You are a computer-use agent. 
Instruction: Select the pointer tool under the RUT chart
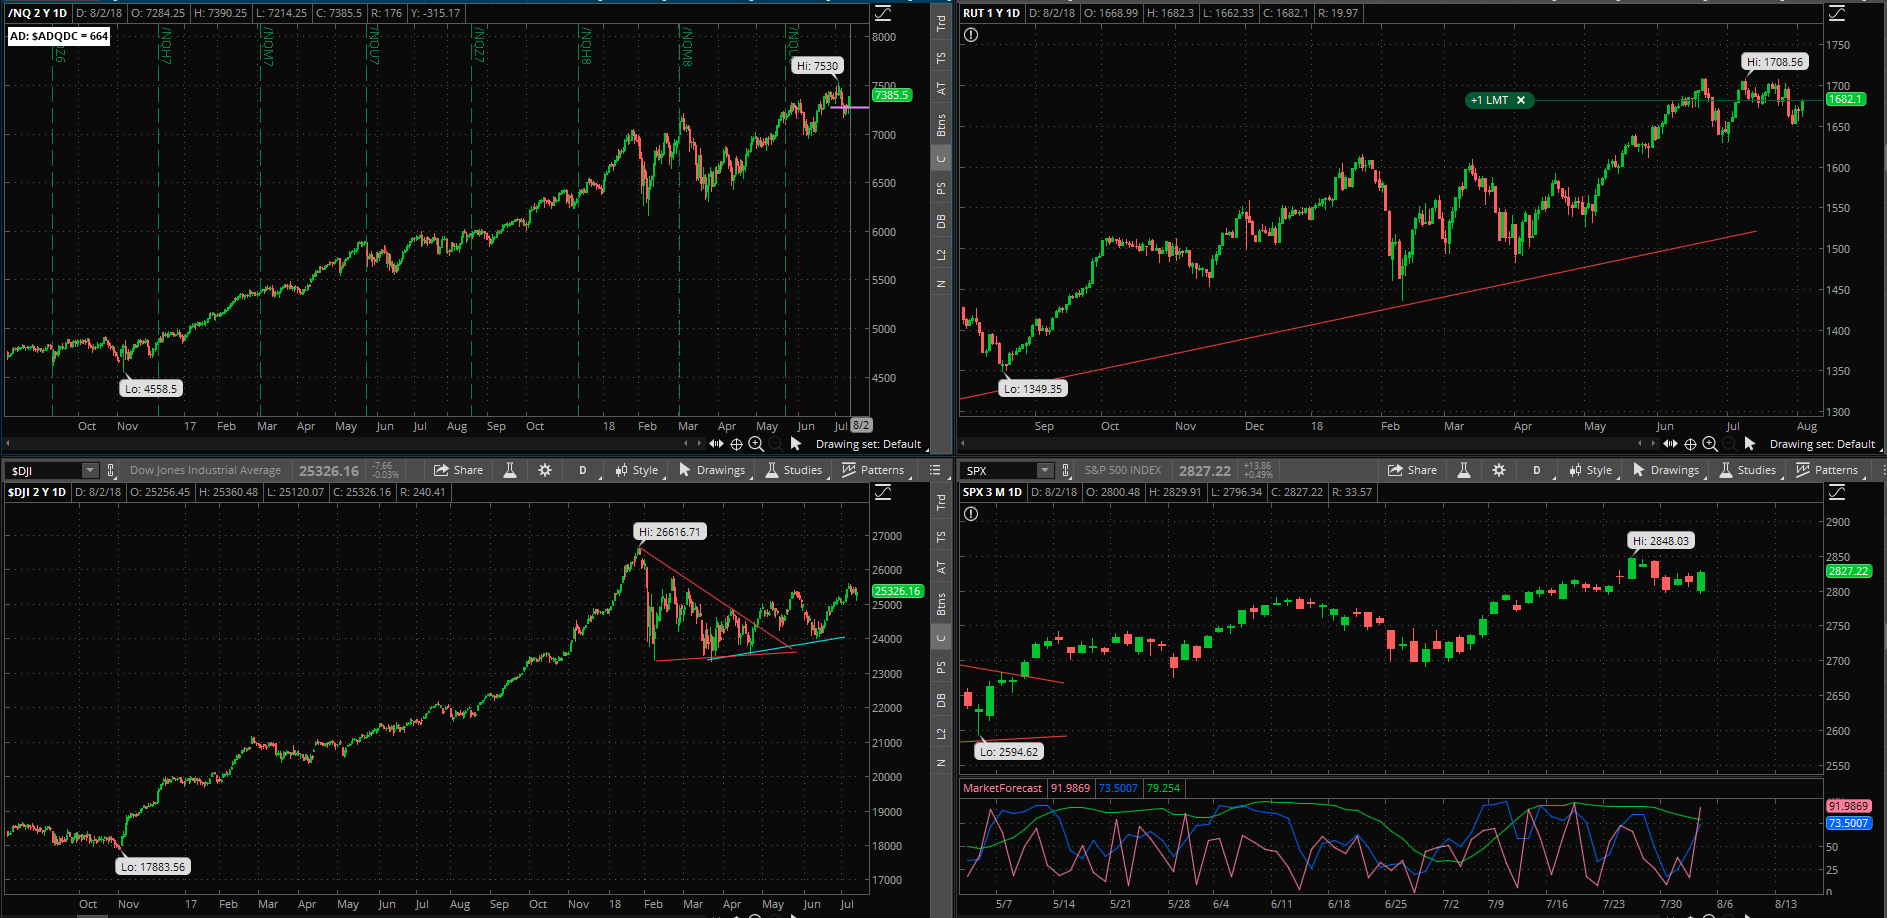tap(1750, 443)
